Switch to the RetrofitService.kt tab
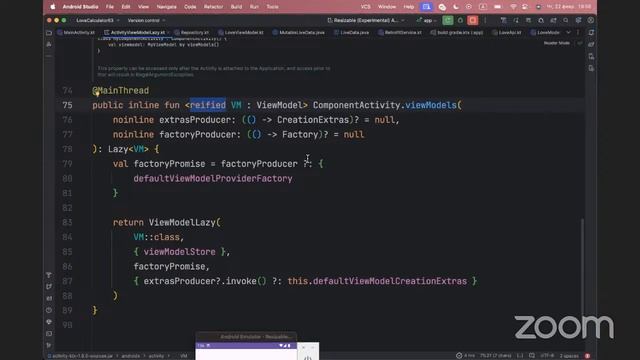Screen dimensions: 640x360 400,33
